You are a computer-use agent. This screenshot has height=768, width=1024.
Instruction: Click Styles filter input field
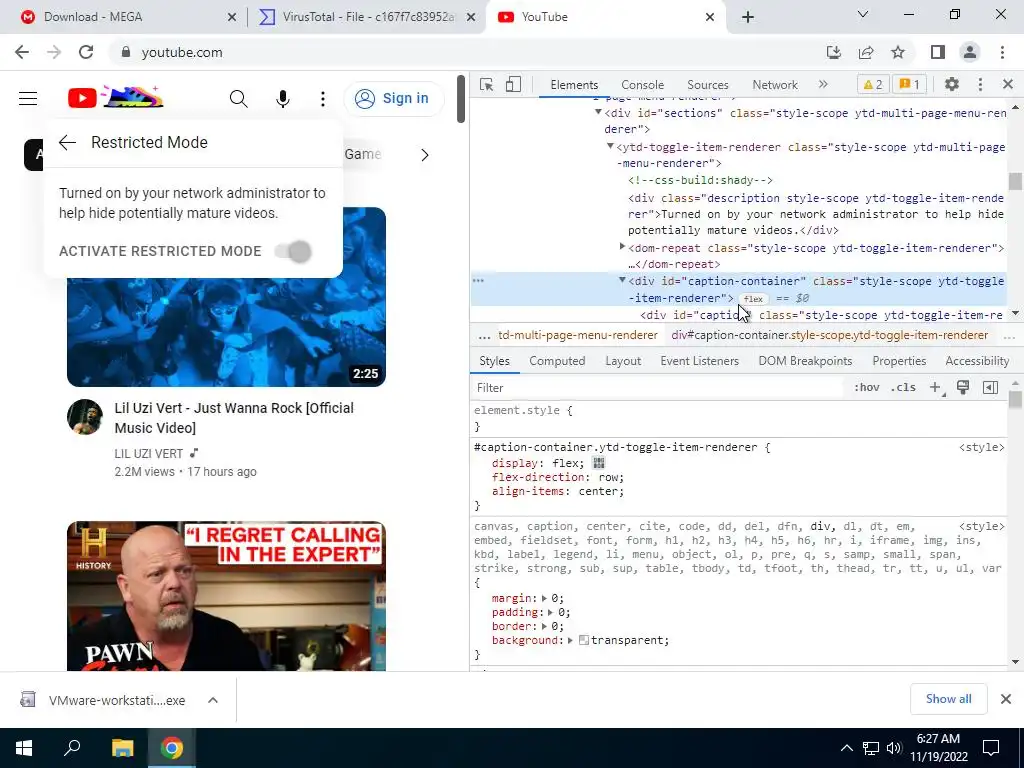(660, 388)
